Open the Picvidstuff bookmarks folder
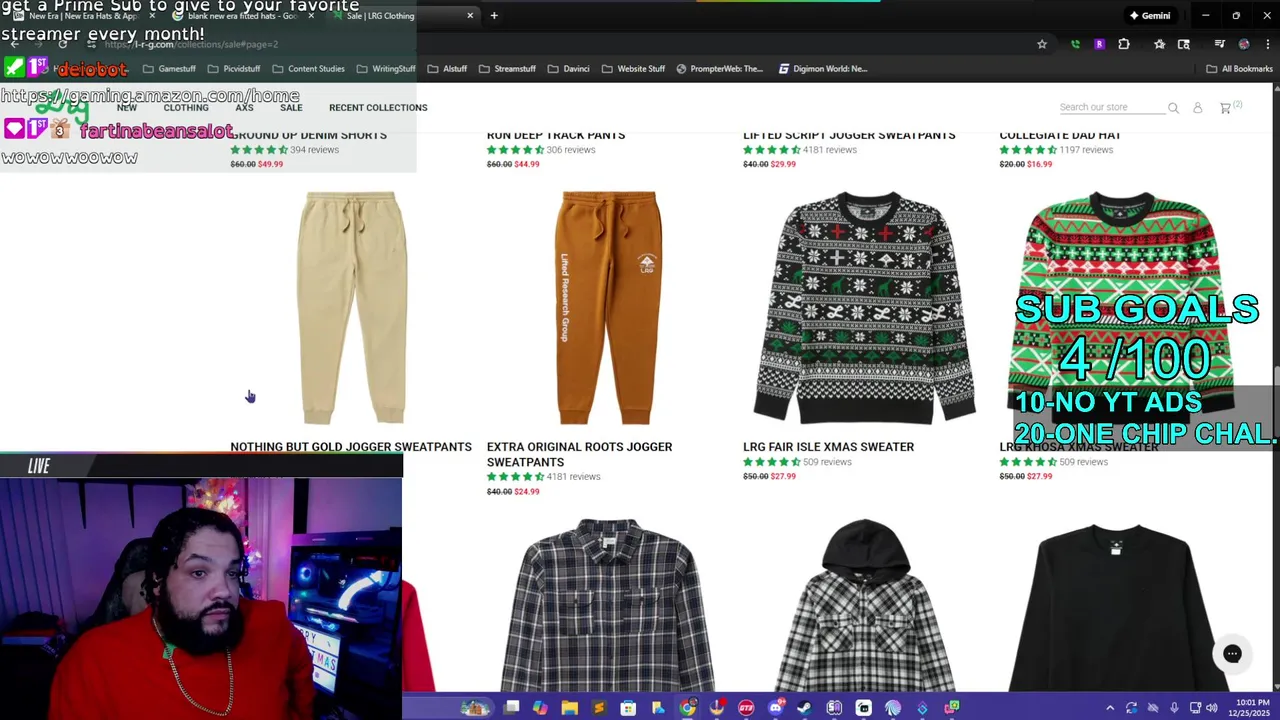The image size is (1280, 720). pos(234,69)
